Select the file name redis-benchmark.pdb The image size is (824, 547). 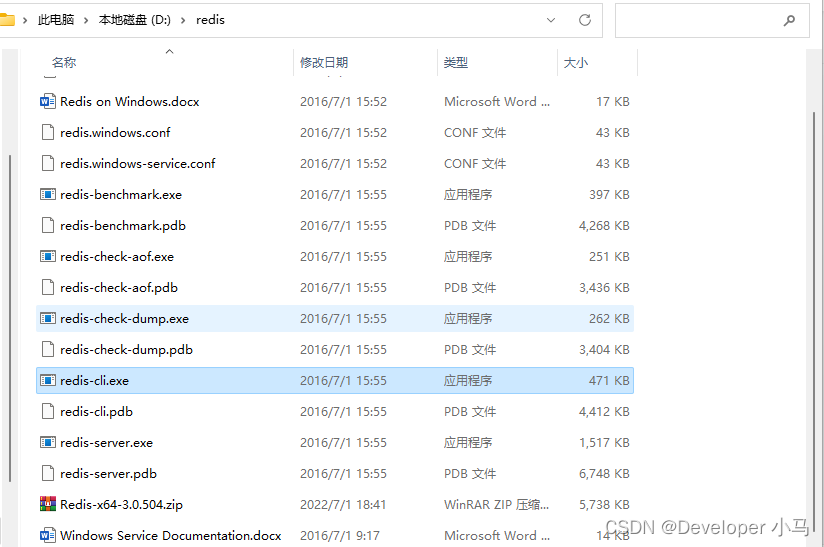[x=123, y=225]
